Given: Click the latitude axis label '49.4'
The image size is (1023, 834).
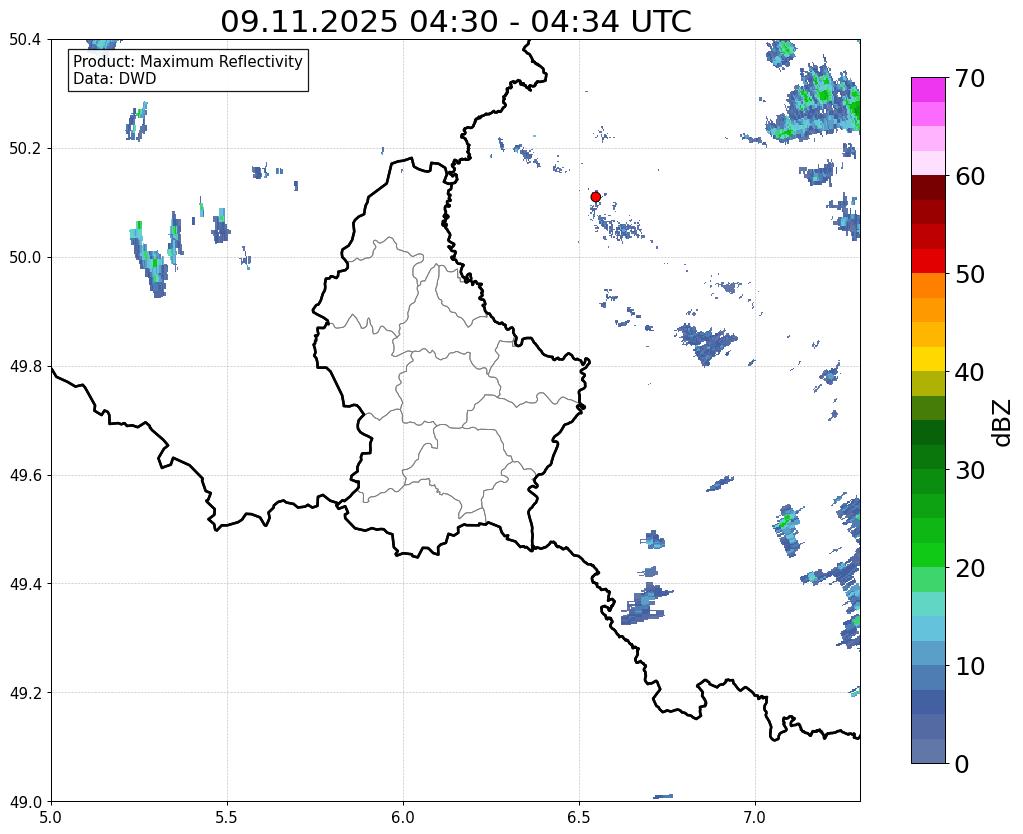Looking at the screenshot, I should pyautogui.click(x=25, y=584).
